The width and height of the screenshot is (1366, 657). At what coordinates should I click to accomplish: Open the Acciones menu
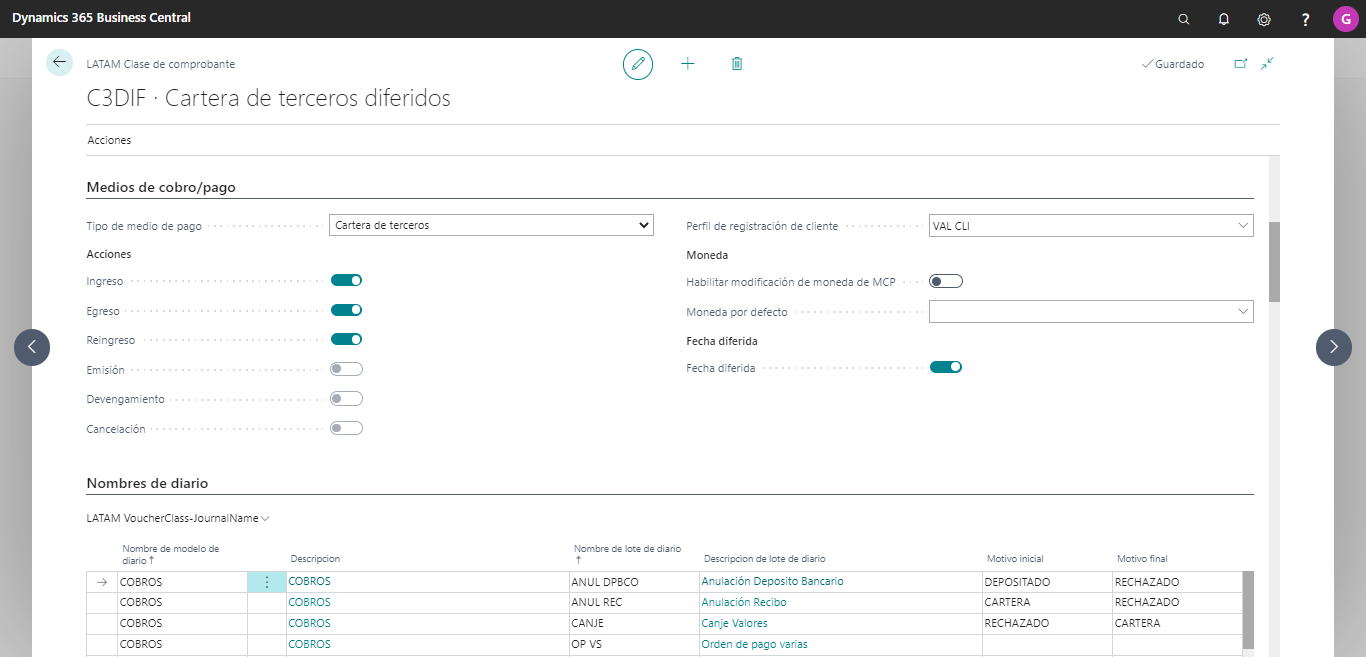tap(109, 140)
